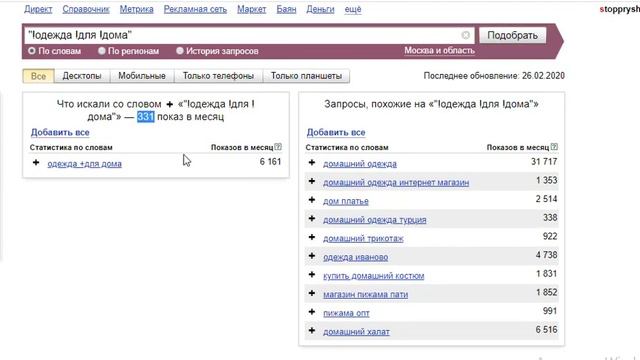Viewport: 640px width, 360px height.
Task: Add 'домашний халат' query with plus icon
Action: pyautogui.click(x=312, y=331)
